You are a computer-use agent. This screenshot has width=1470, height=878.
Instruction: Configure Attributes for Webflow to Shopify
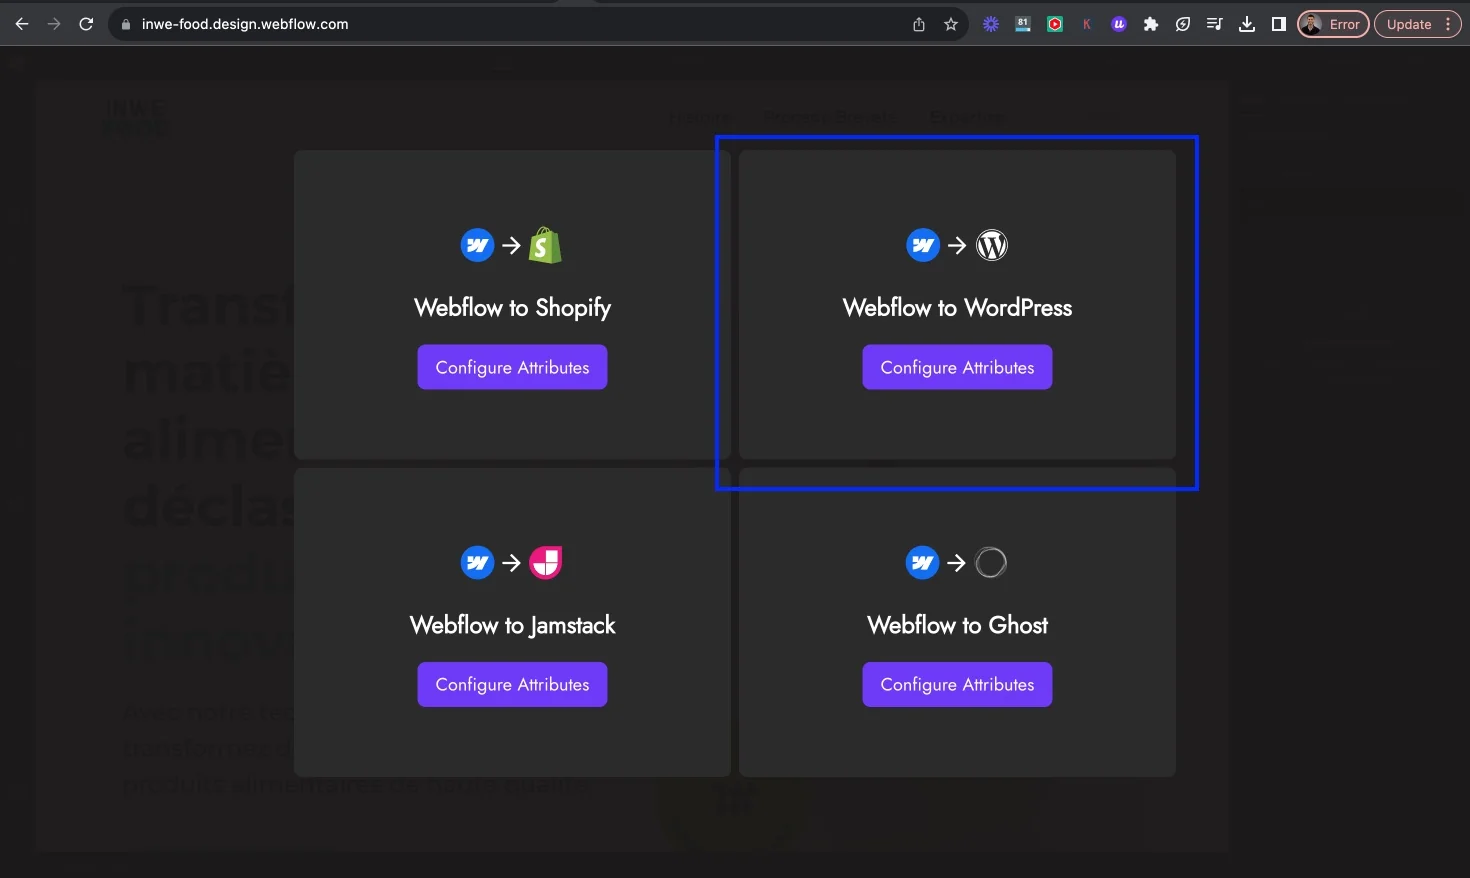tap(512, 367)
